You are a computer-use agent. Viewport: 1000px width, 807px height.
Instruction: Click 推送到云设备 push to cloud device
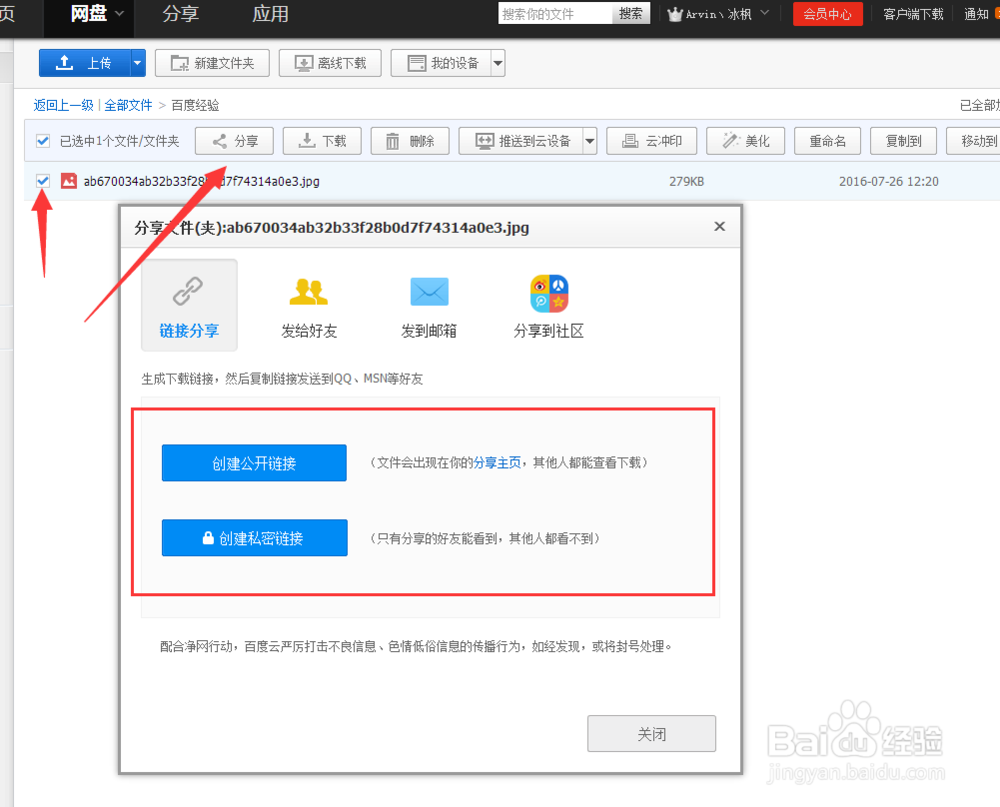pyautogui.click(x=521, y=141)
